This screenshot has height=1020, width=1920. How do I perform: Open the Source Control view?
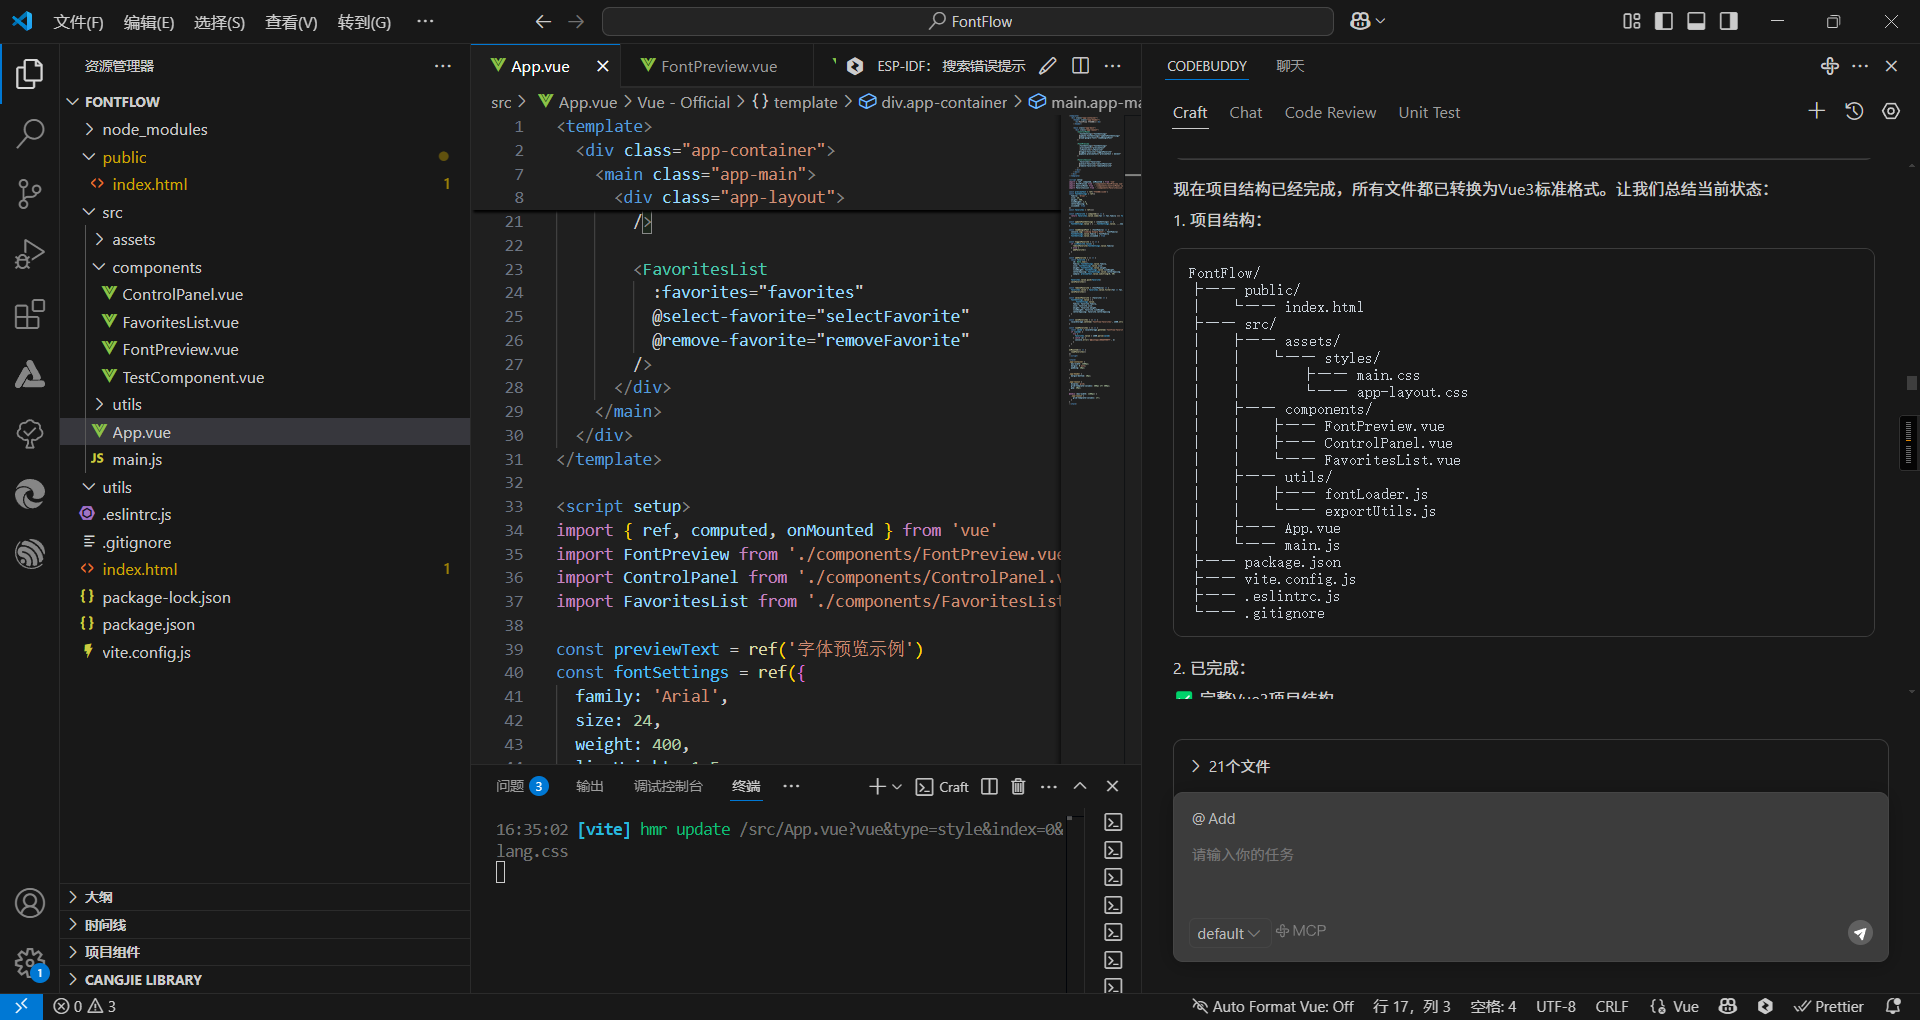coord(30,194)
